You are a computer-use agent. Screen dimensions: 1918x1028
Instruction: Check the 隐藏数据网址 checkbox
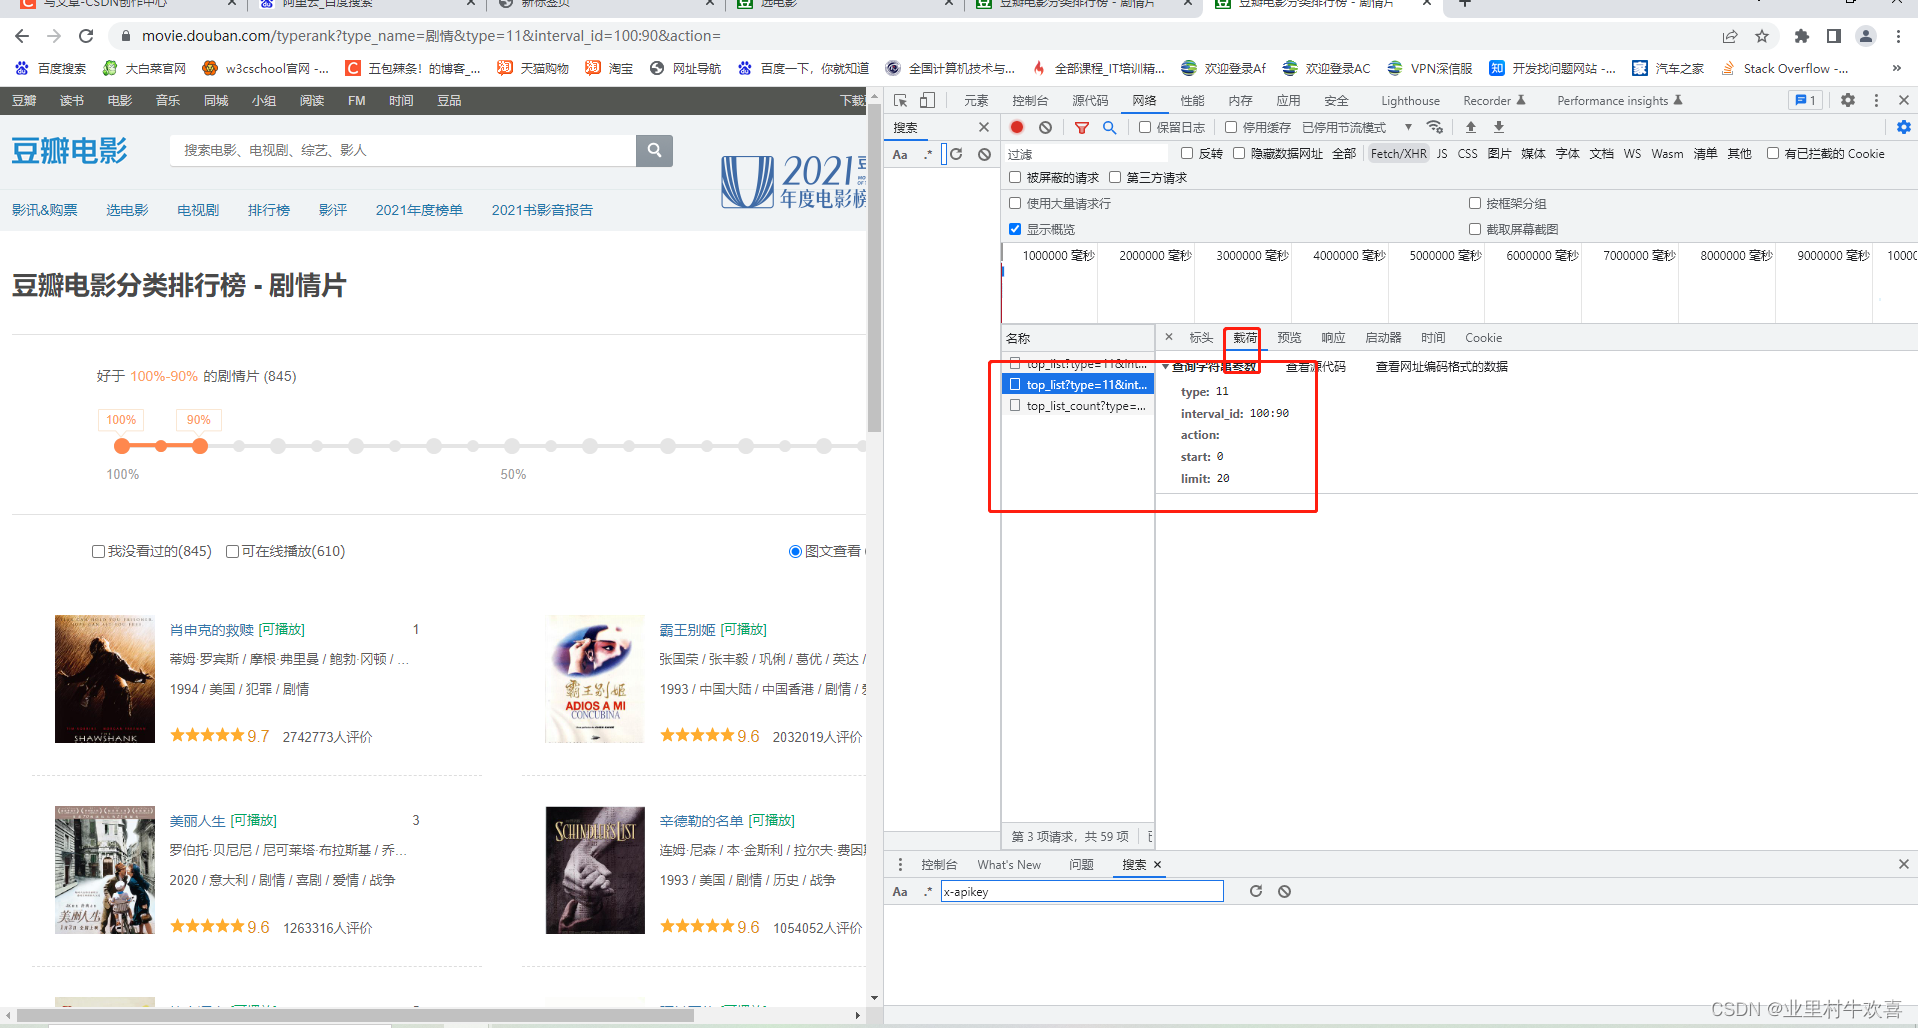coord(1239,153)
